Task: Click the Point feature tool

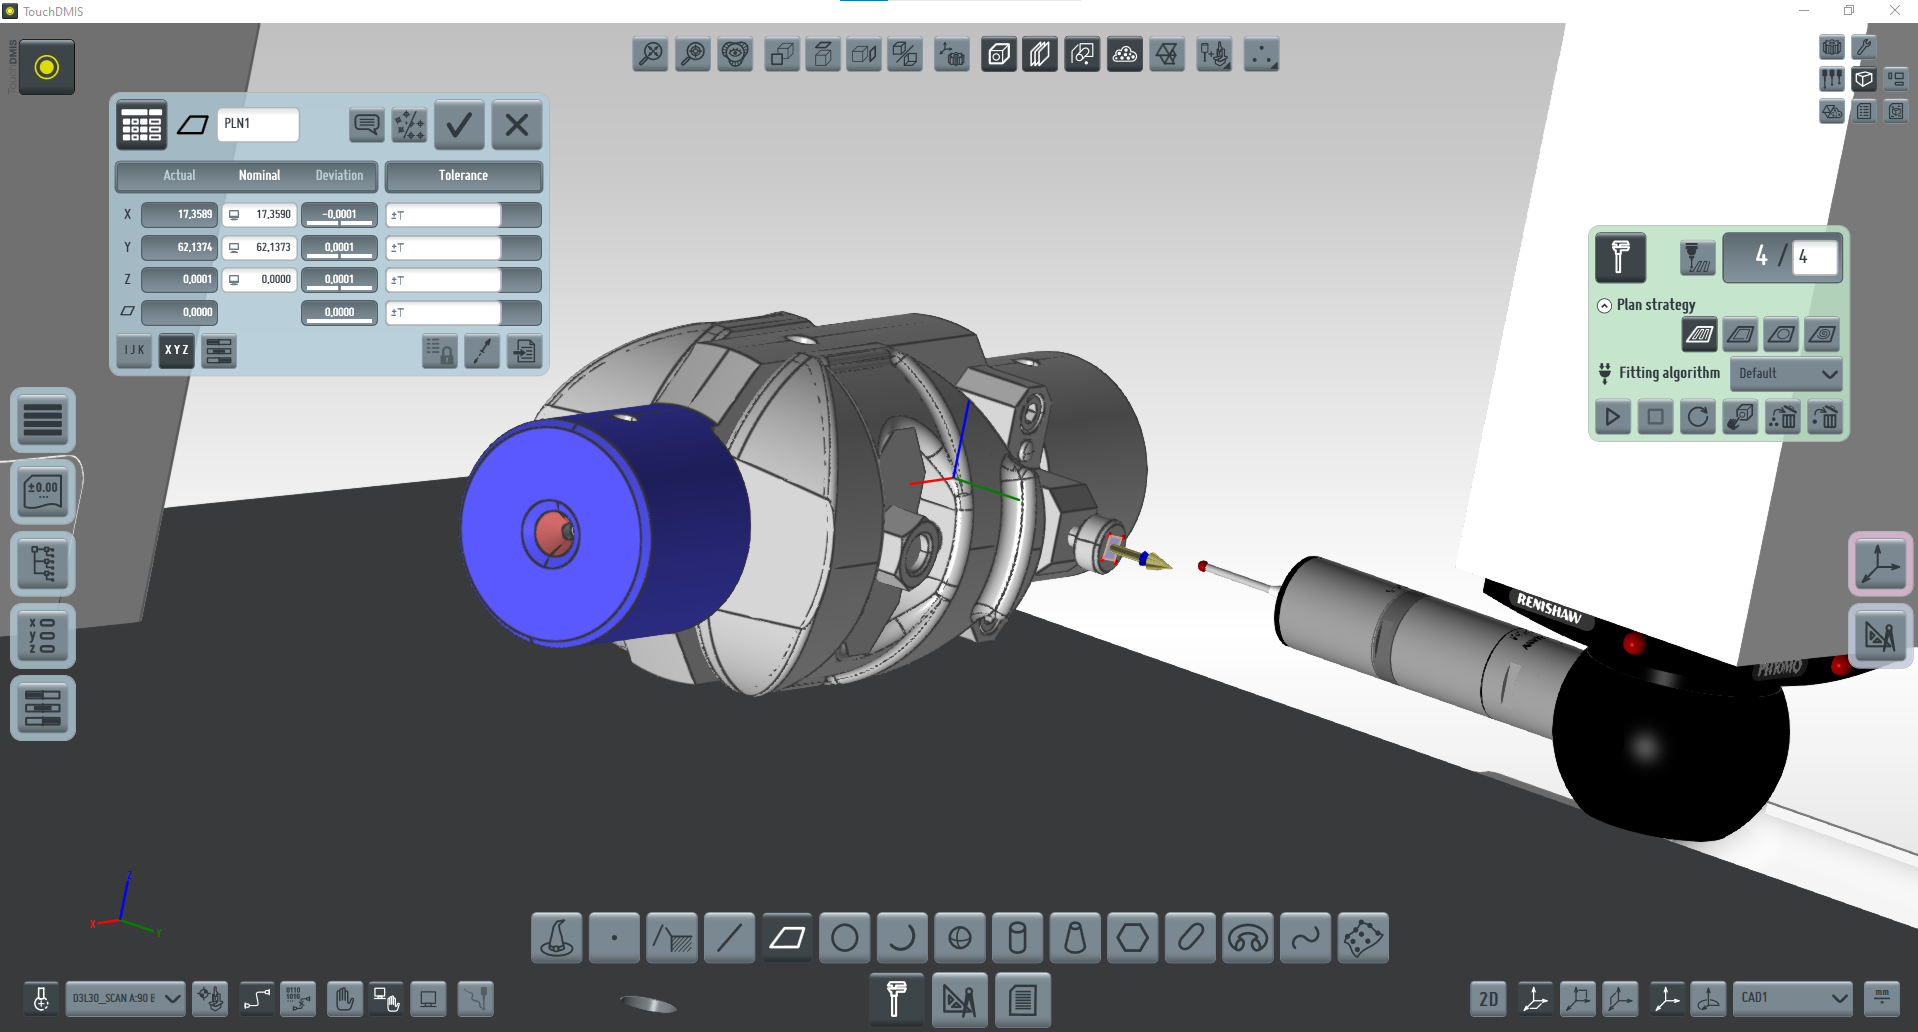Action: 614,938
